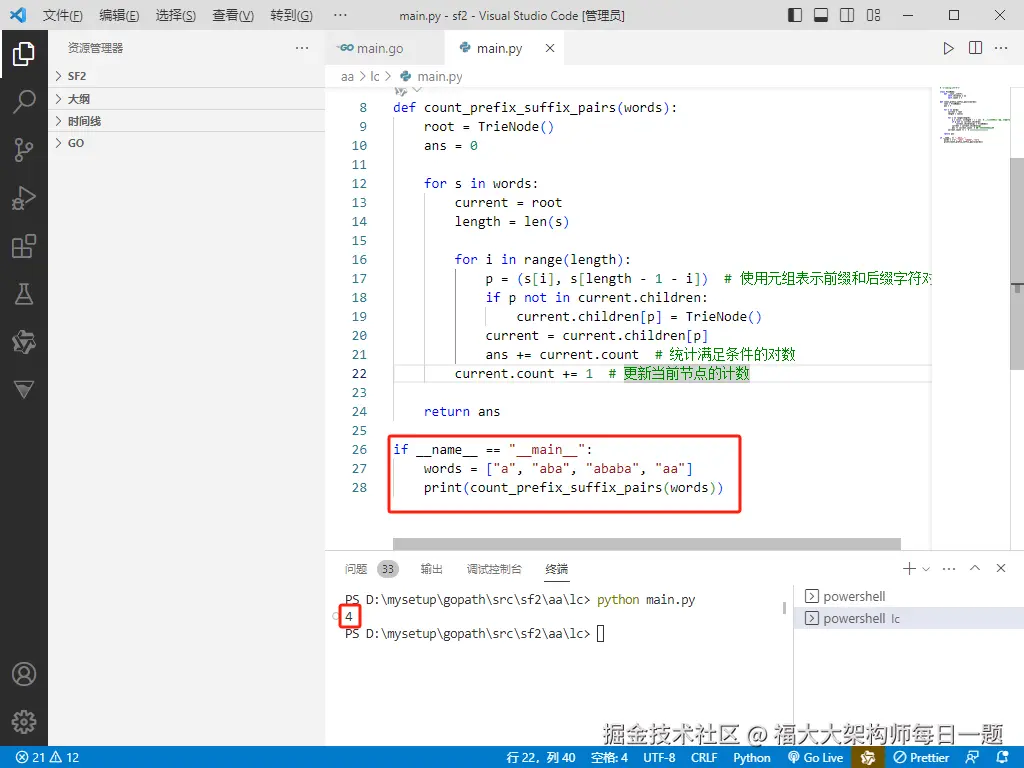Open notifications bell in status bar
1024x768 pixels.
click(x=1002, y=758)
